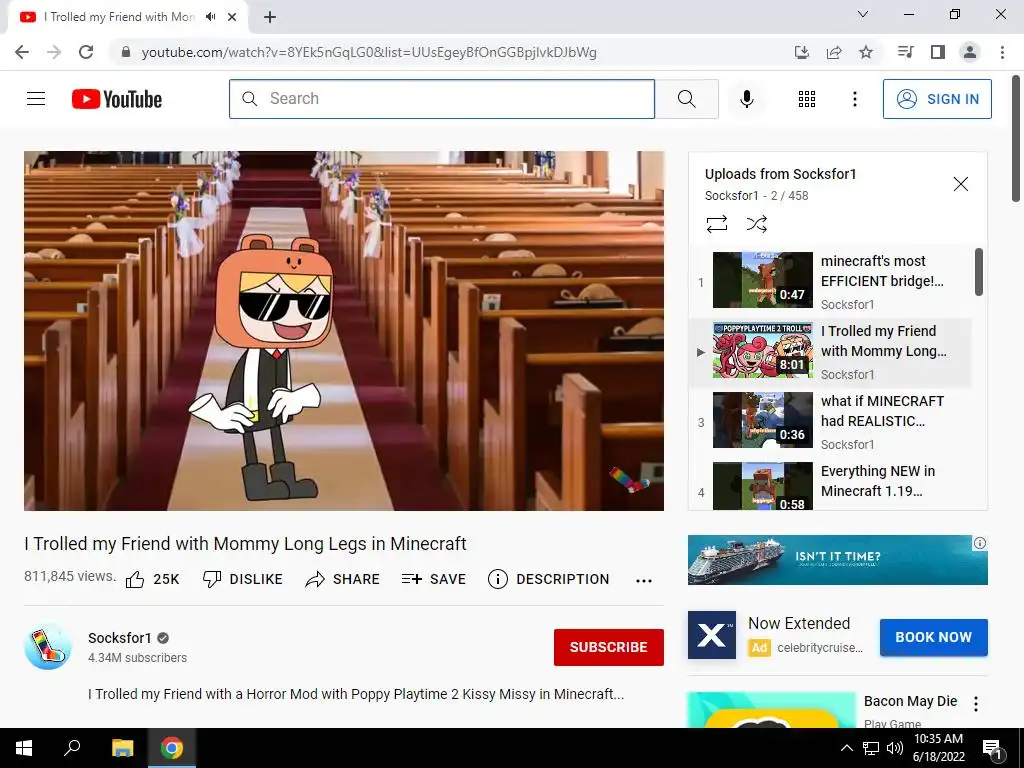Start voice search with microphone icon
Screen dimensions: 1024x768
746,99
